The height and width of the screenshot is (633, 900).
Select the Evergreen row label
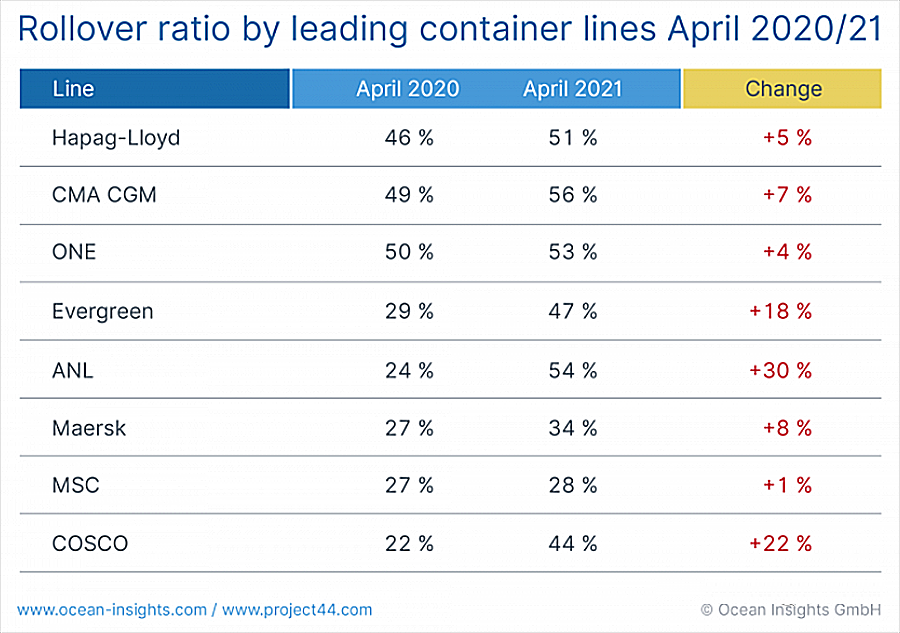point(103,312)
